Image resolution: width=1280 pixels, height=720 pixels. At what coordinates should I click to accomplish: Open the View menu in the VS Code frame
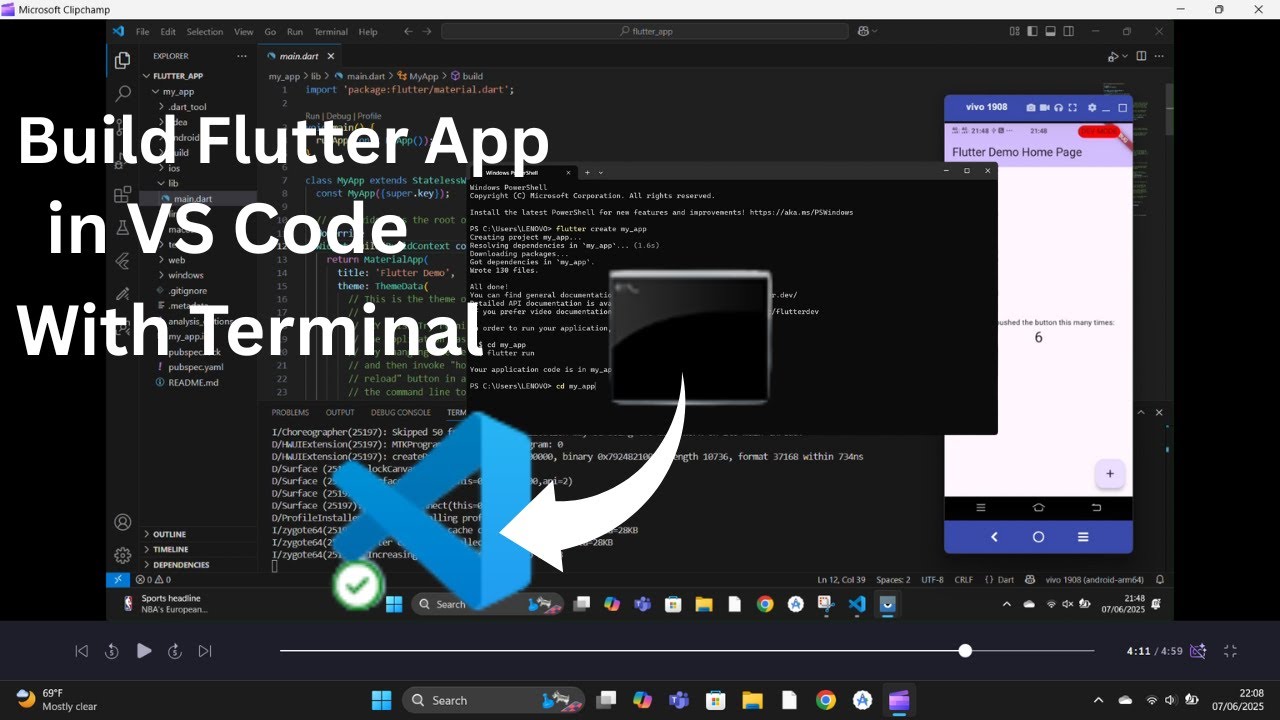244,31
